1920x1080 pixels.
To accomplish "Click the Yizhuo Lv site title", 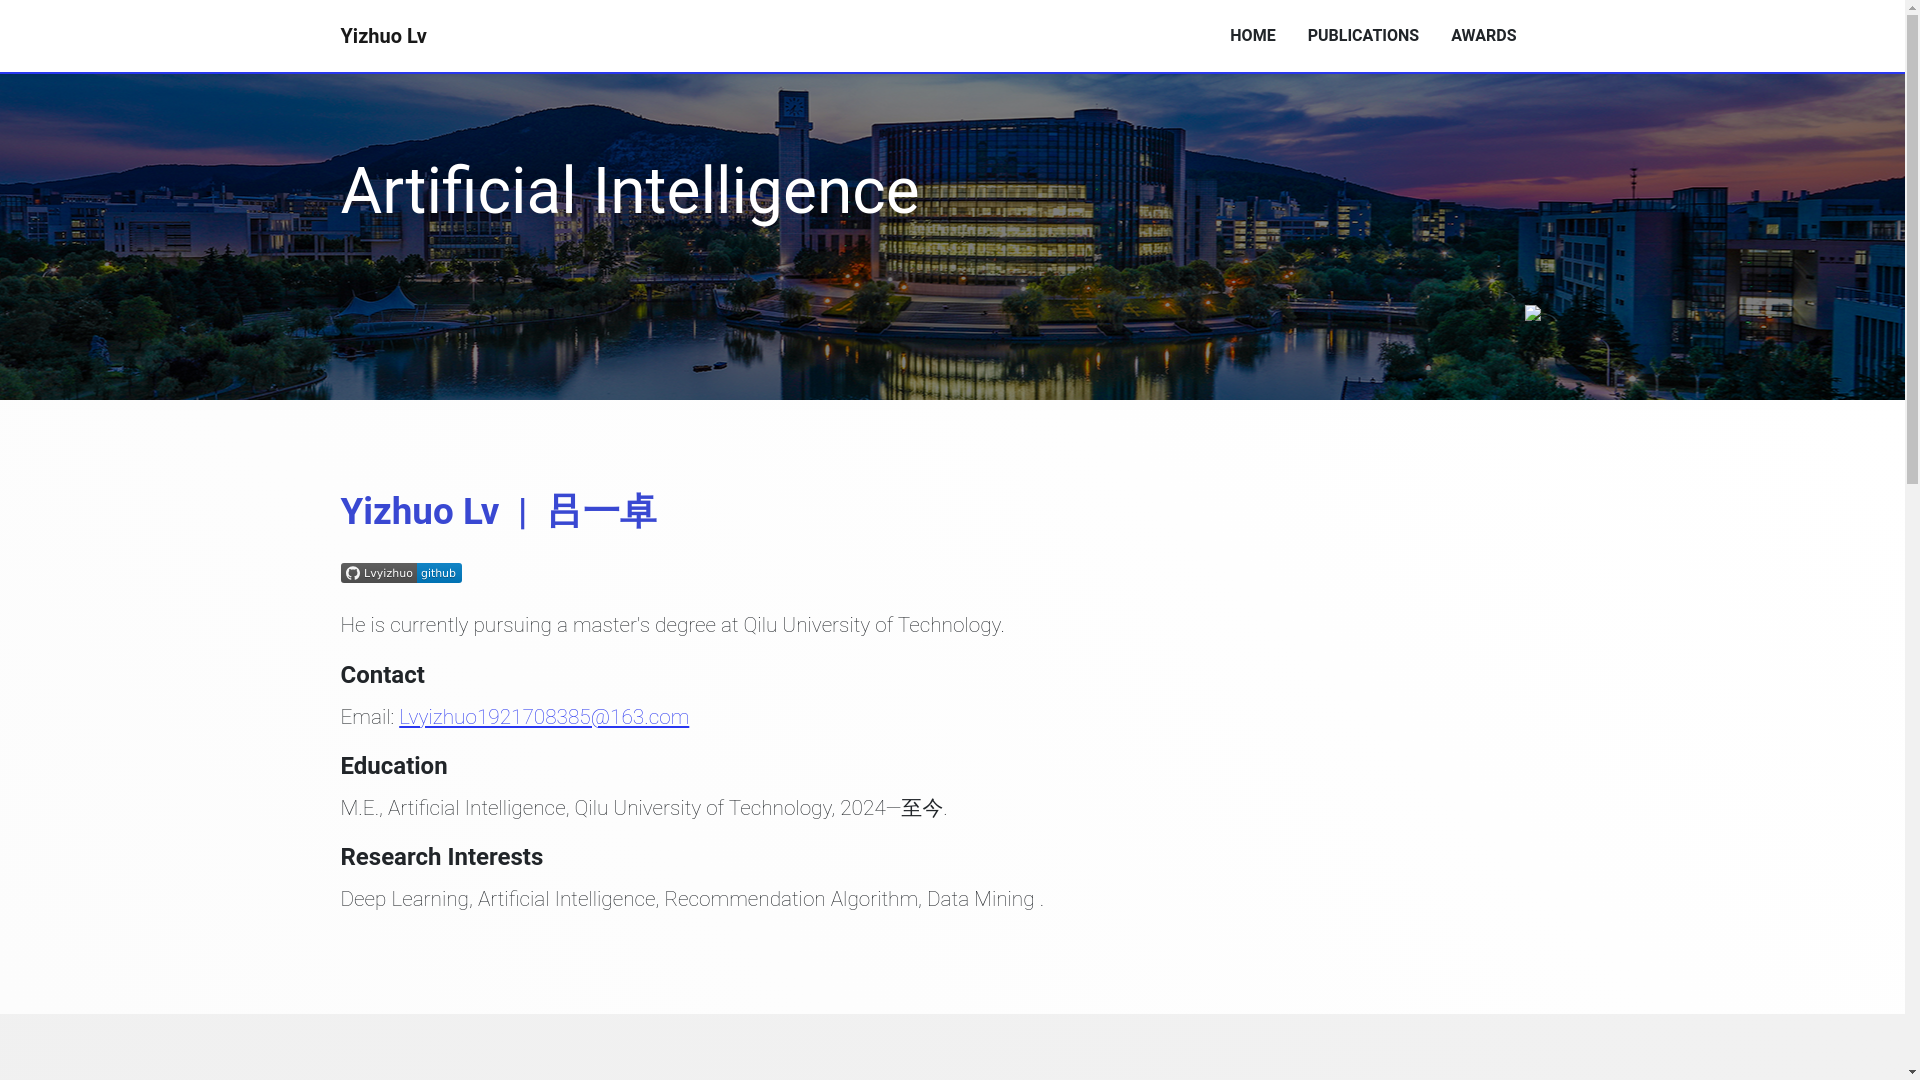I will pos(383,36).
